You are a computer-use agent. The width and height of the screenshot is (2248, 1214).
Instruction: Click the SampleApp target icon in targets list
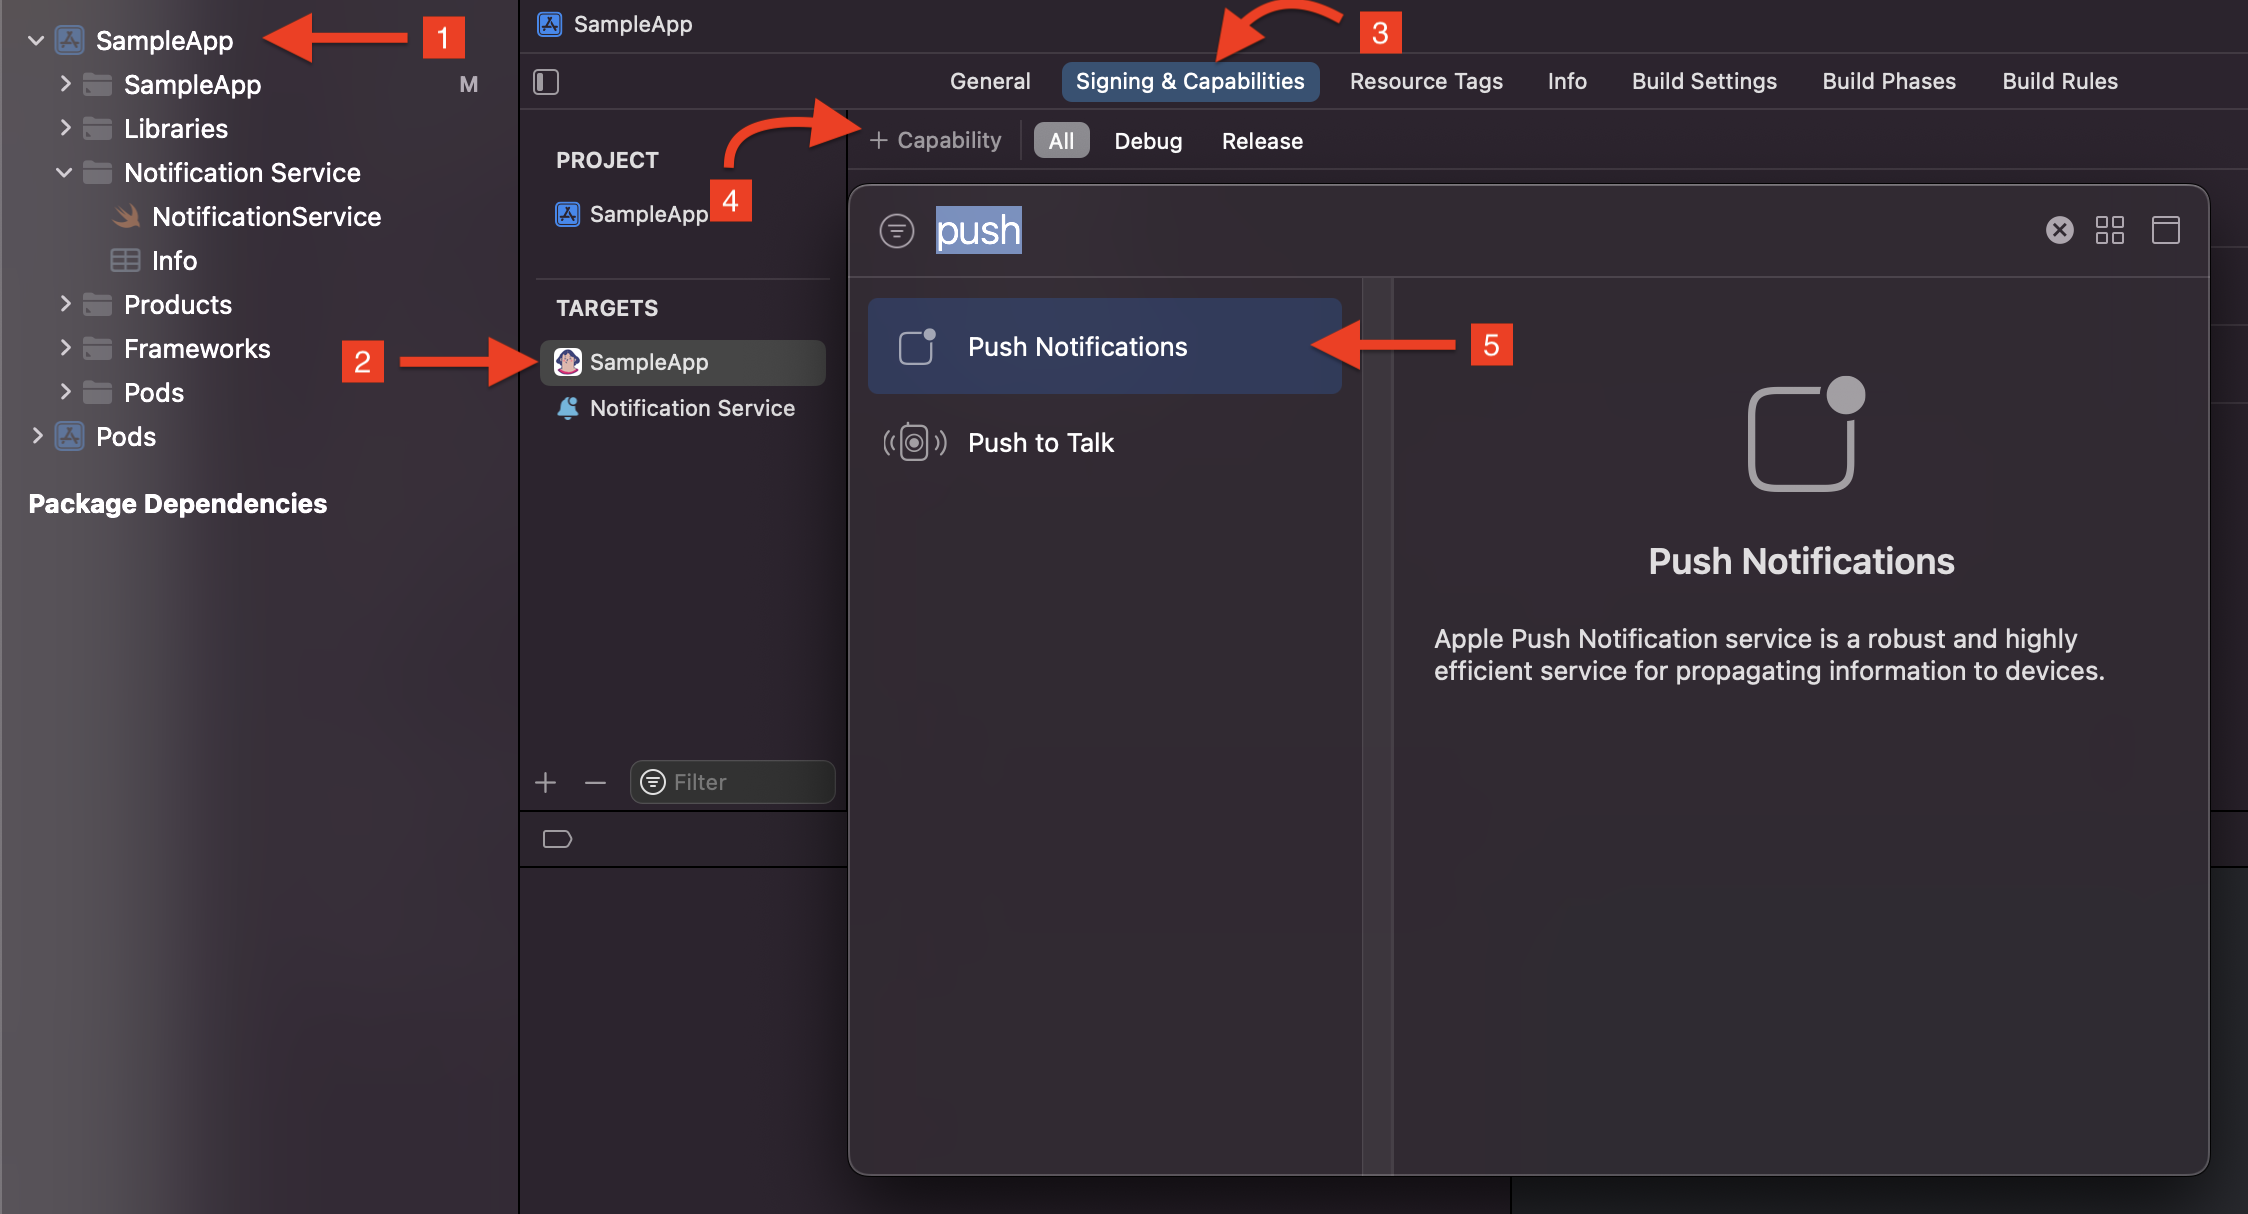click(566, 362)
